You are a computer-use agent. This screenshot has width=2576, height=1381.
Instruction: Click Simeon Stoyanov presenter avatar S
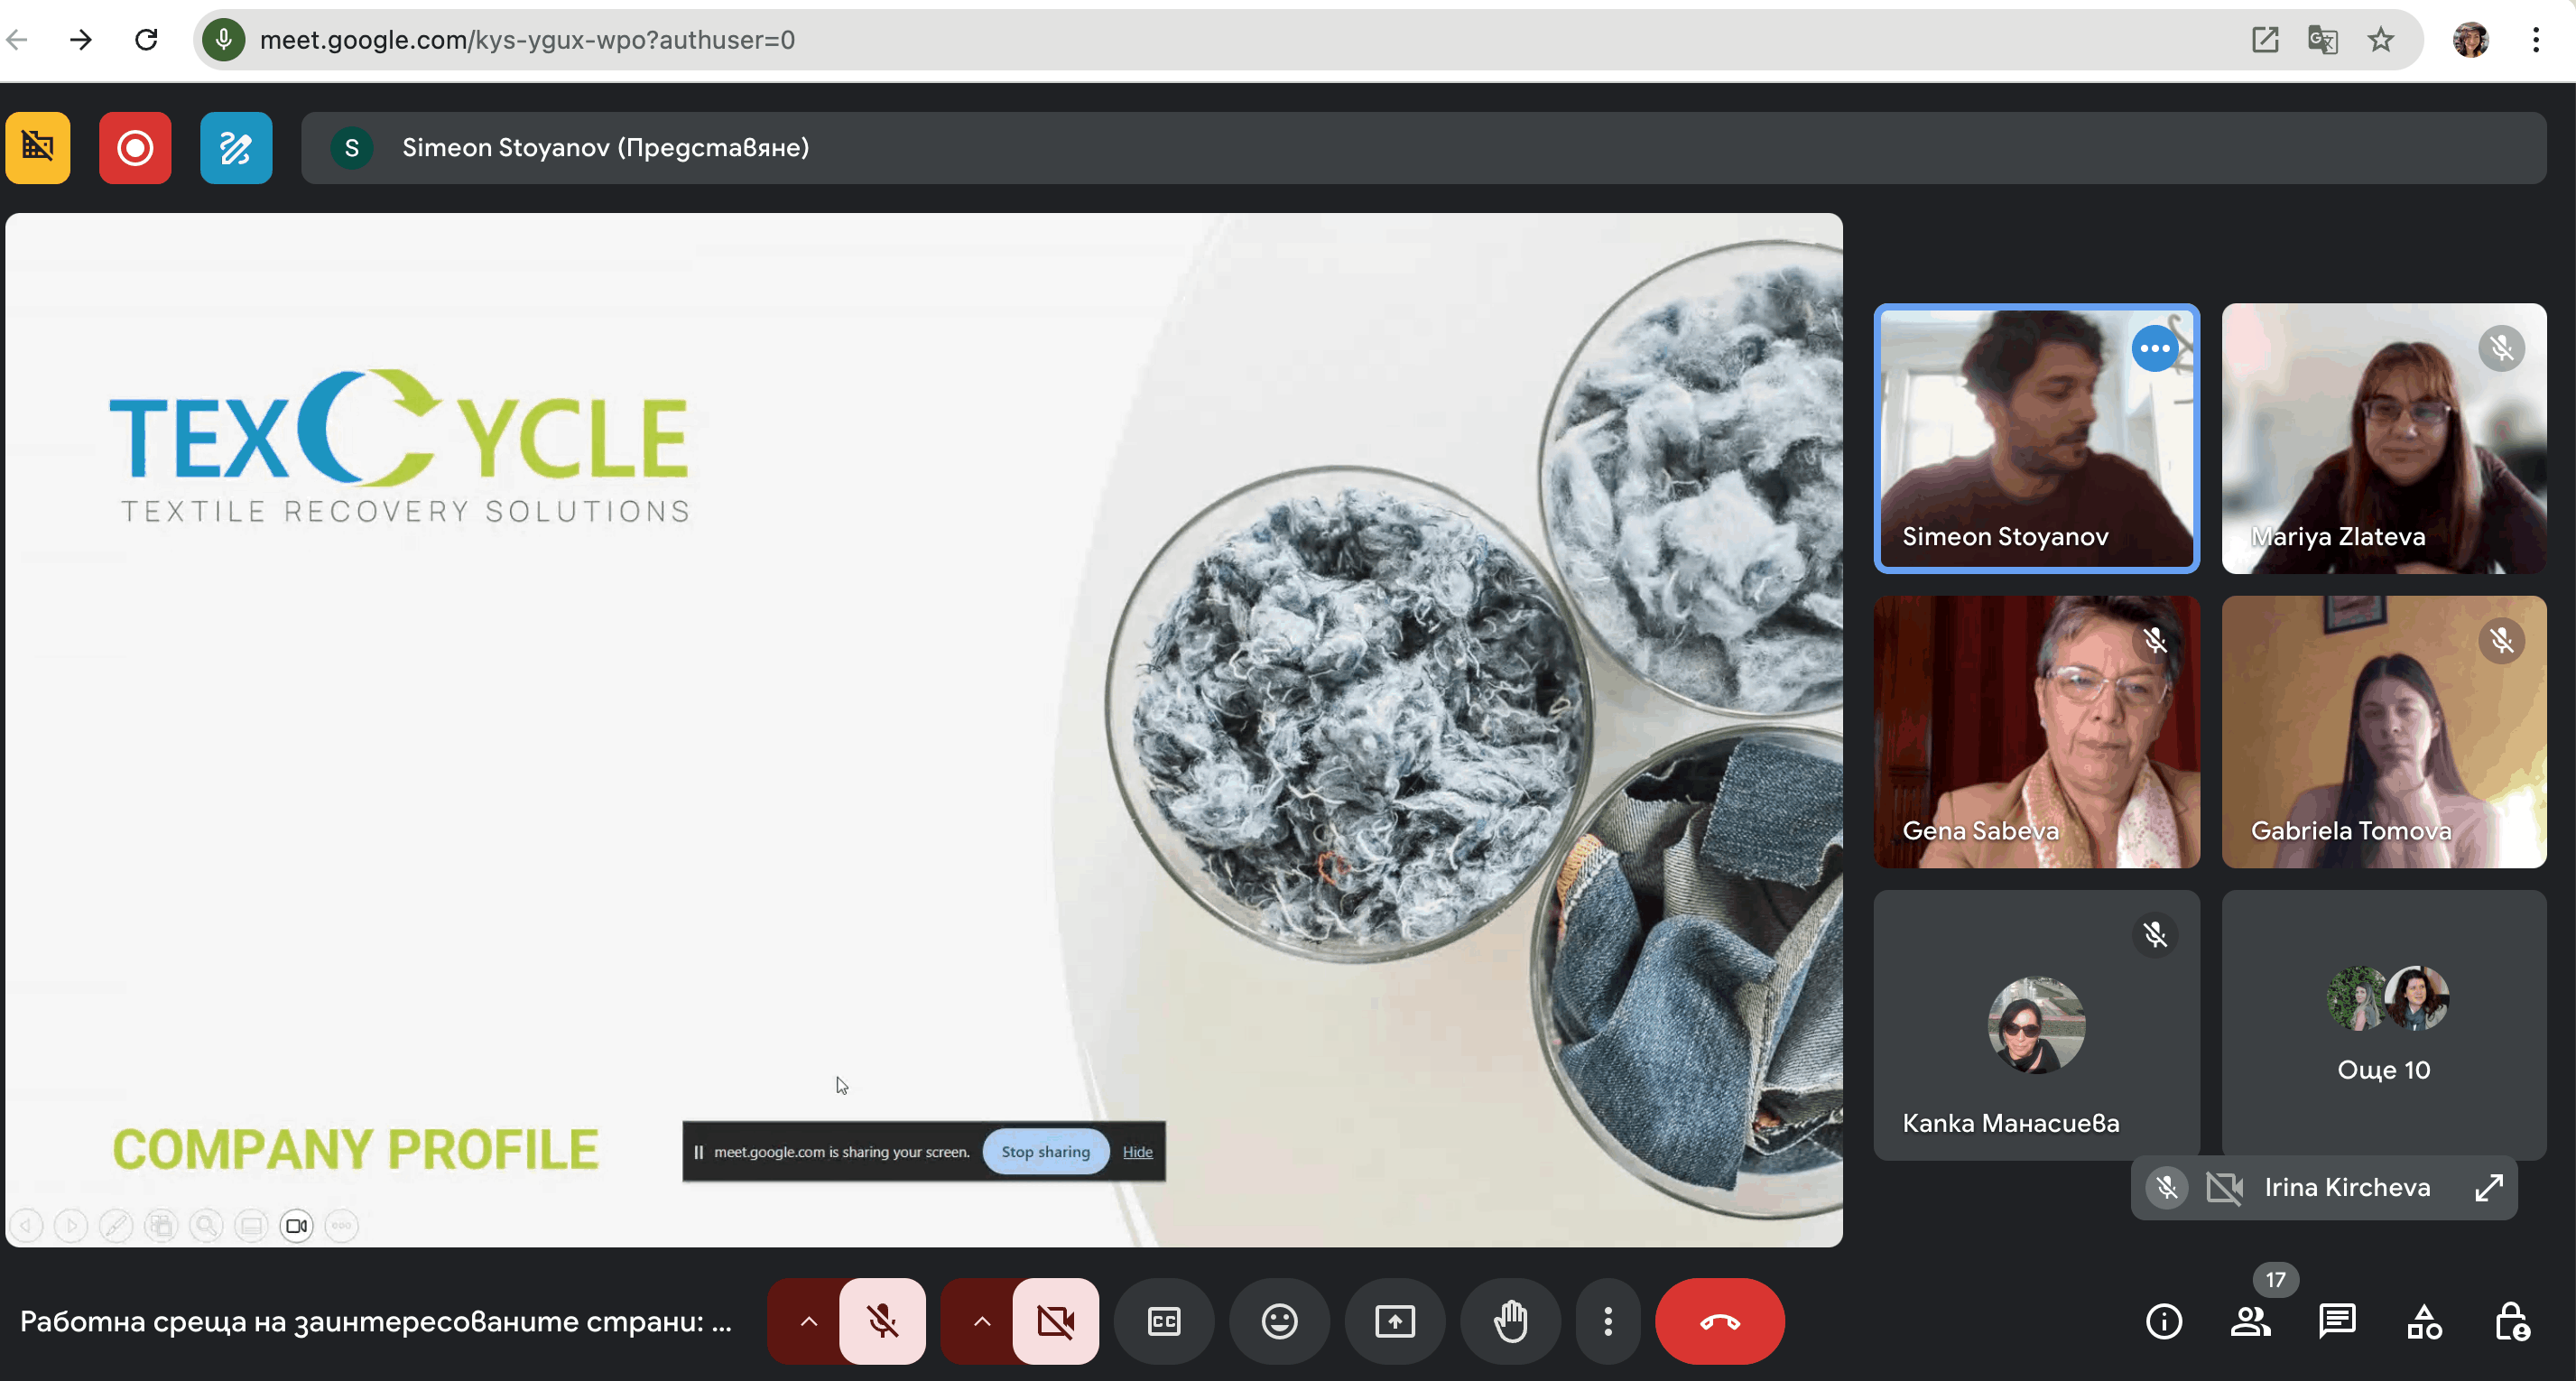point(352,148)
